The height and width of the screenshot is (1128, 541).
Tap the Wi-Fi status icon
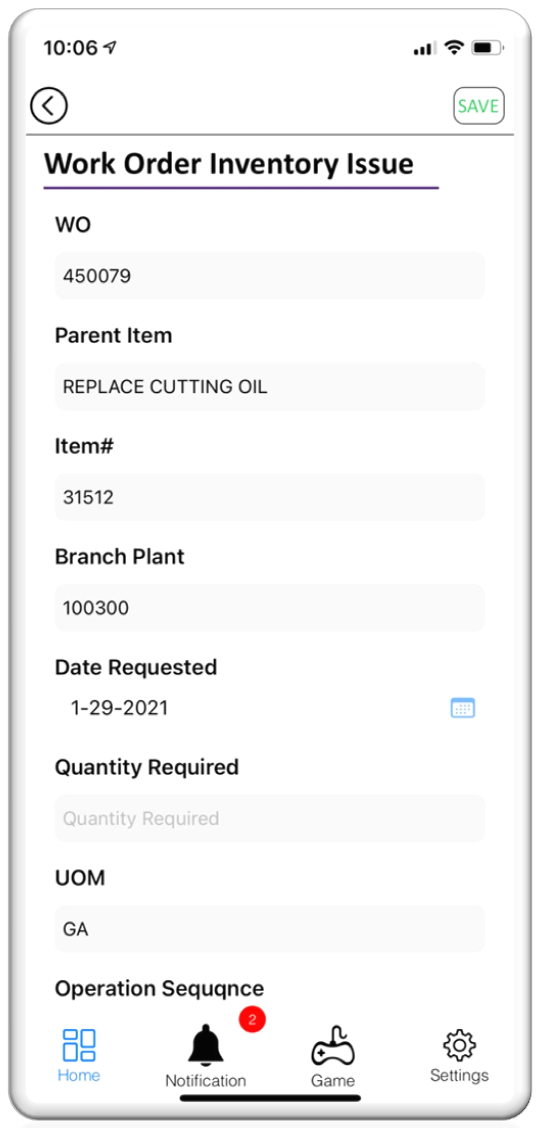tap(453, 48)
